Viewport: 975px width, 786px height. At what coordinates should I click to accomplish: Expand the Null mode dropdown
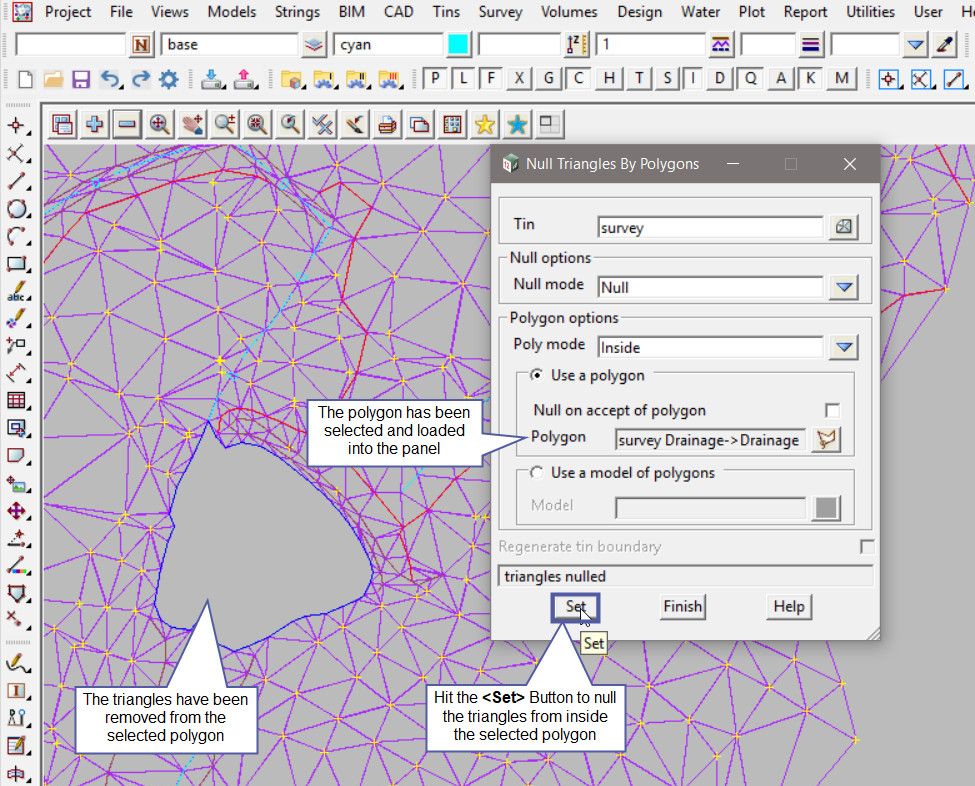pos(845,287)
